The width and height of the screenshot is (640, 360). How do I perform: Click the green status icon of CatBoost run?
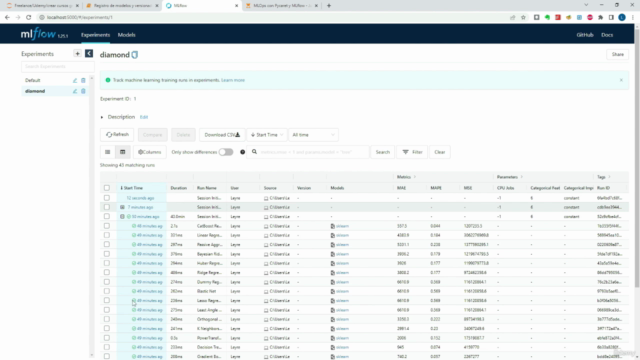pos(134,226)
